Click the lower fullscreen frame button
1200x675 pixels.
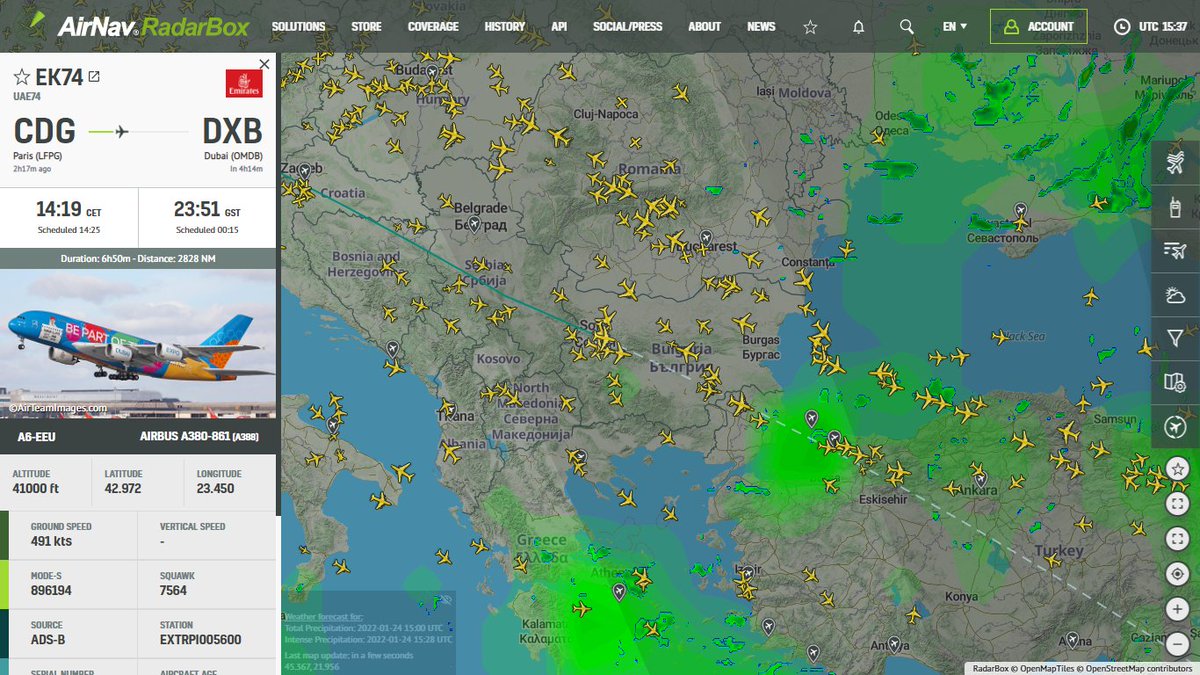click(1177, 539)
